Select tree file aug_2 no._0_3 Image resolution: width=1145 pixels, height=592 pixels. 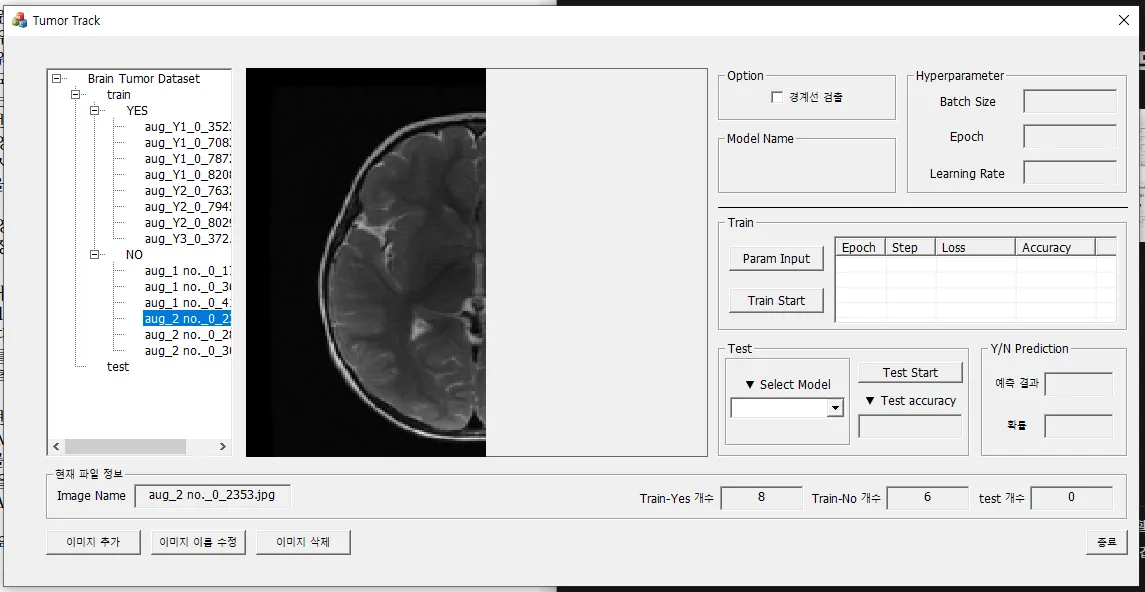(188, 351)
